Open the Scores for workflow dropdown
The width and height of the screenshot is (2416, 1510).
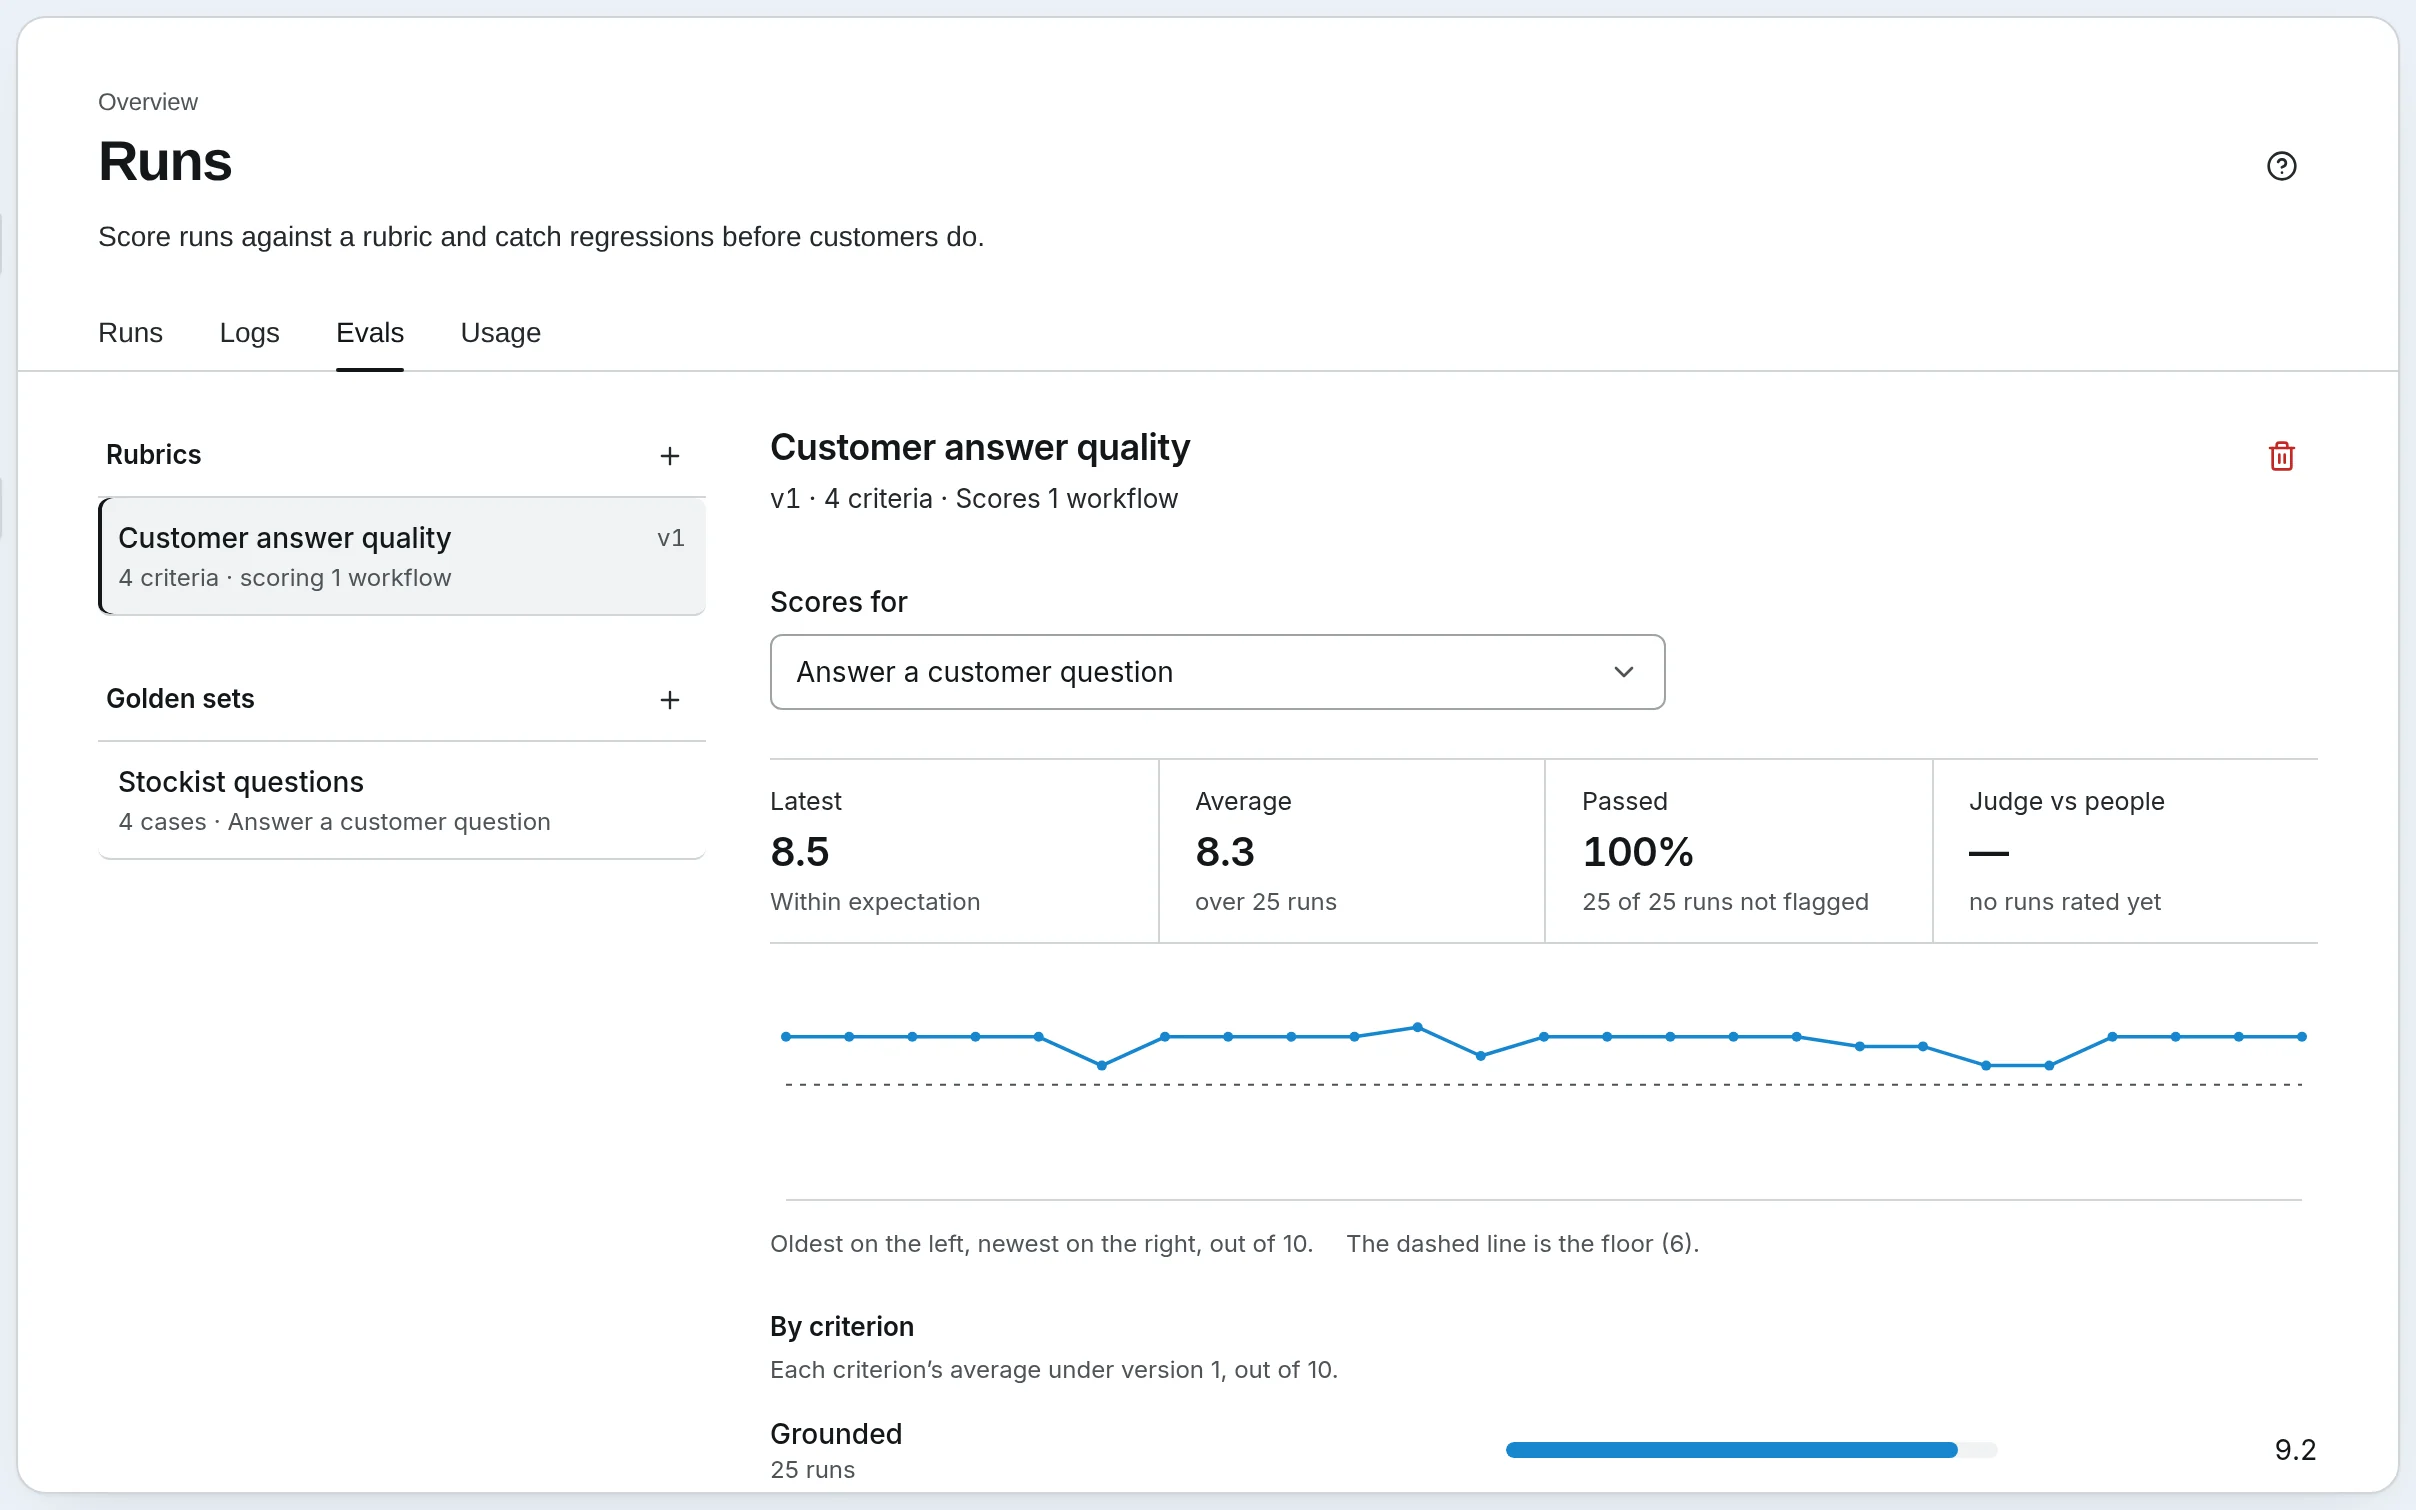pos(1217,672)
